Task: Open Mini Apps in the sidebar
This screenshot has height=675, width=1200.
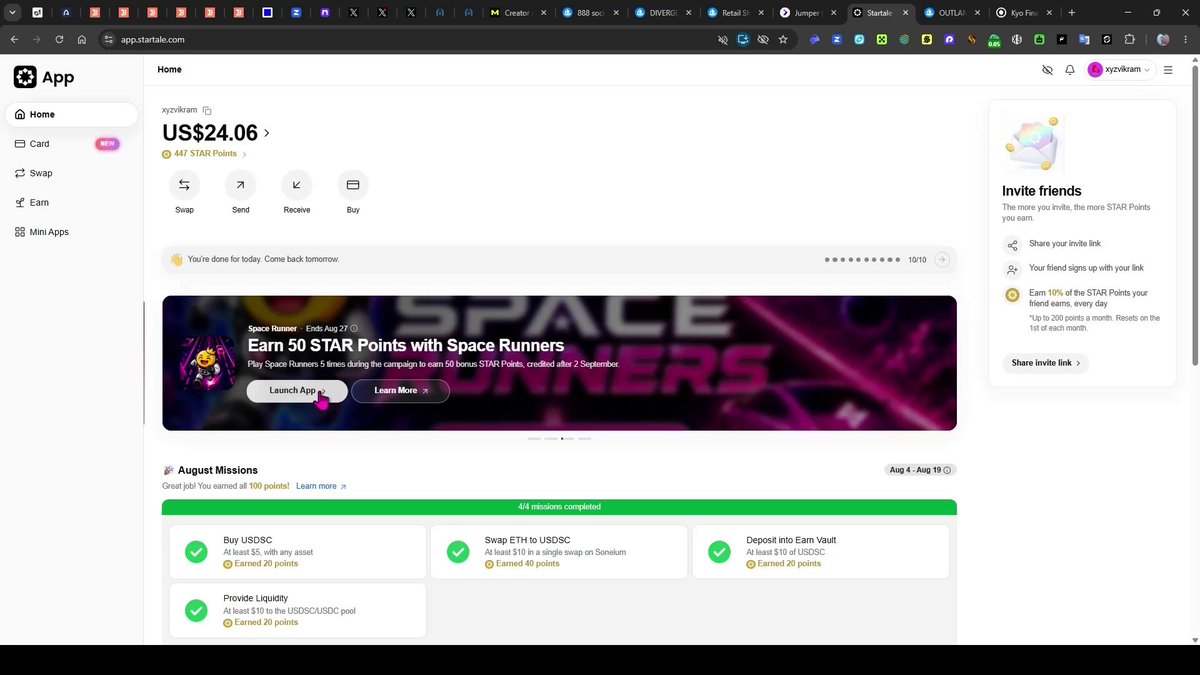Action: 71,232
